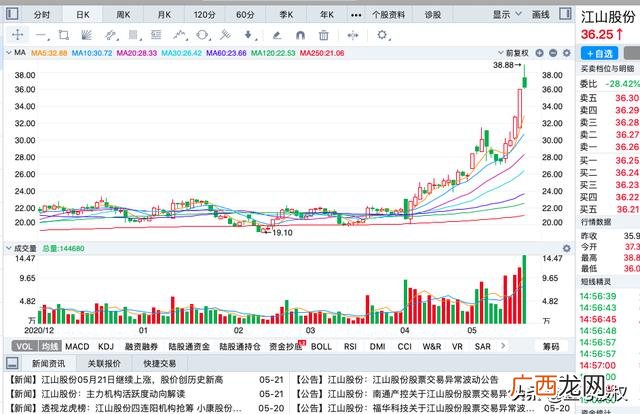The height and width of the screenshot is (414, 640).
Task: Click the 筹码 button
Action: click(x=551, y=347)
